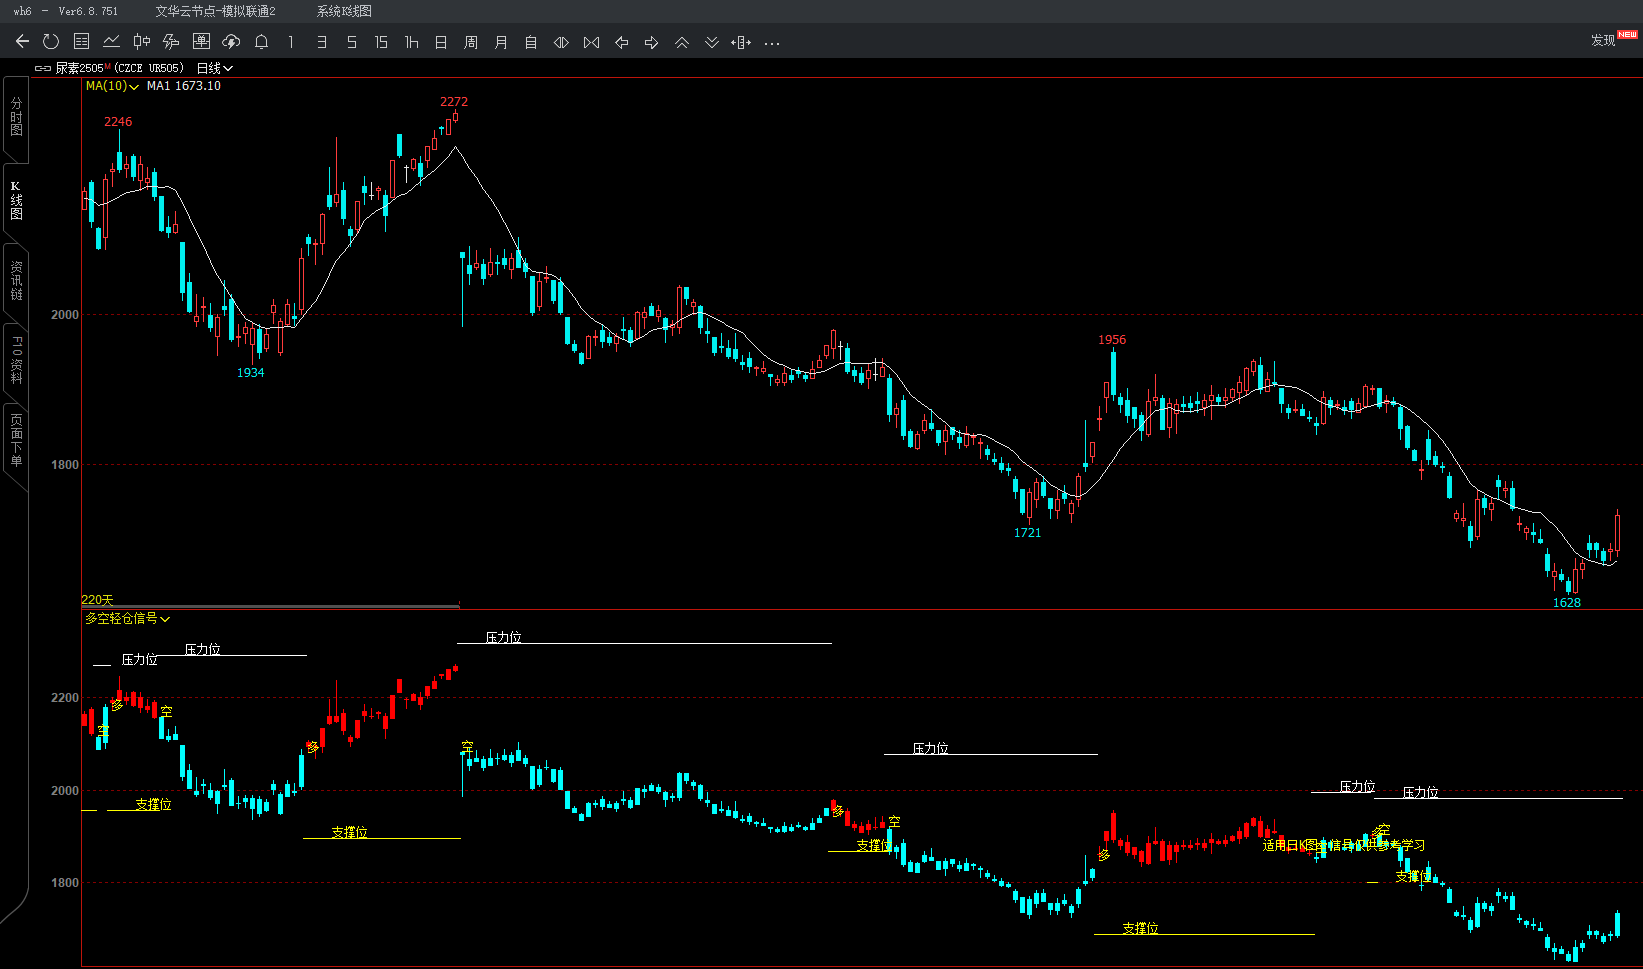Screen dimensions: 1643x969
Task: Click the 1934 low price label
Action: point(250,373)
